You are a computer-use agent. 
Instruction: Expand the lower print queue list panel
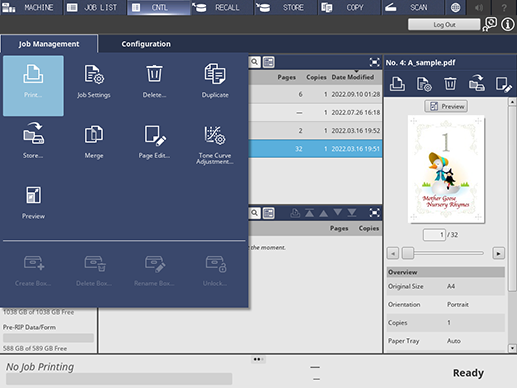[374, 213]
